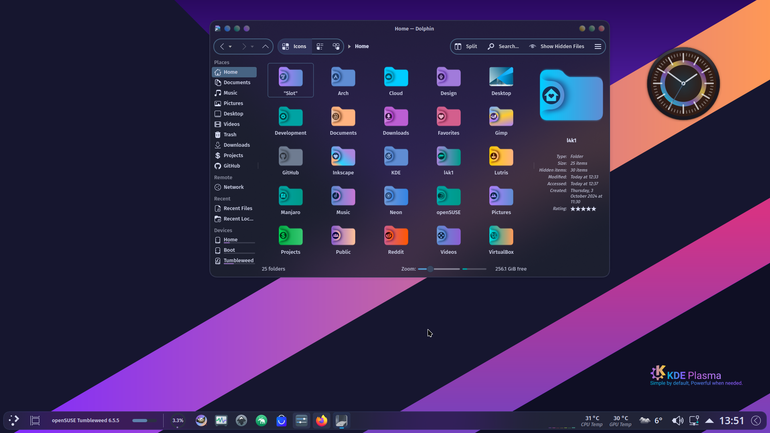Image resolution: width=770 pixels, height=433 pixels.
Task: Switch to Icons view mode
Action: coord(294,47)
